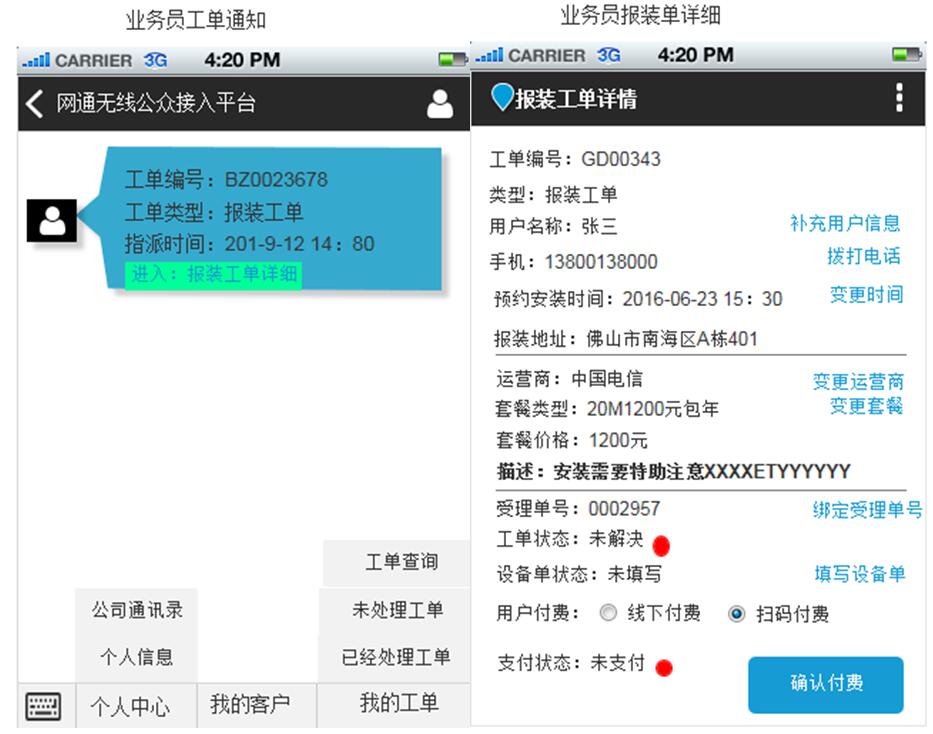The height and width of the screenshot is (734, 933).
Task: Choose 已经处理工单 from the popup menu
Action: (x=395, y=658)
